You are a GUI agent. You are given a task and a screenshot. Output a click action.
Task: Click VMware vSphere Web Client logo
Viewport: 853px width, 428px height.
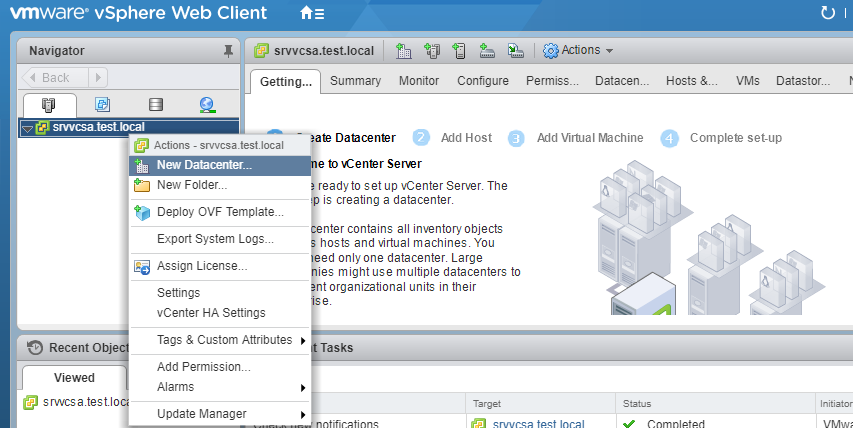[x=139, y=13]
